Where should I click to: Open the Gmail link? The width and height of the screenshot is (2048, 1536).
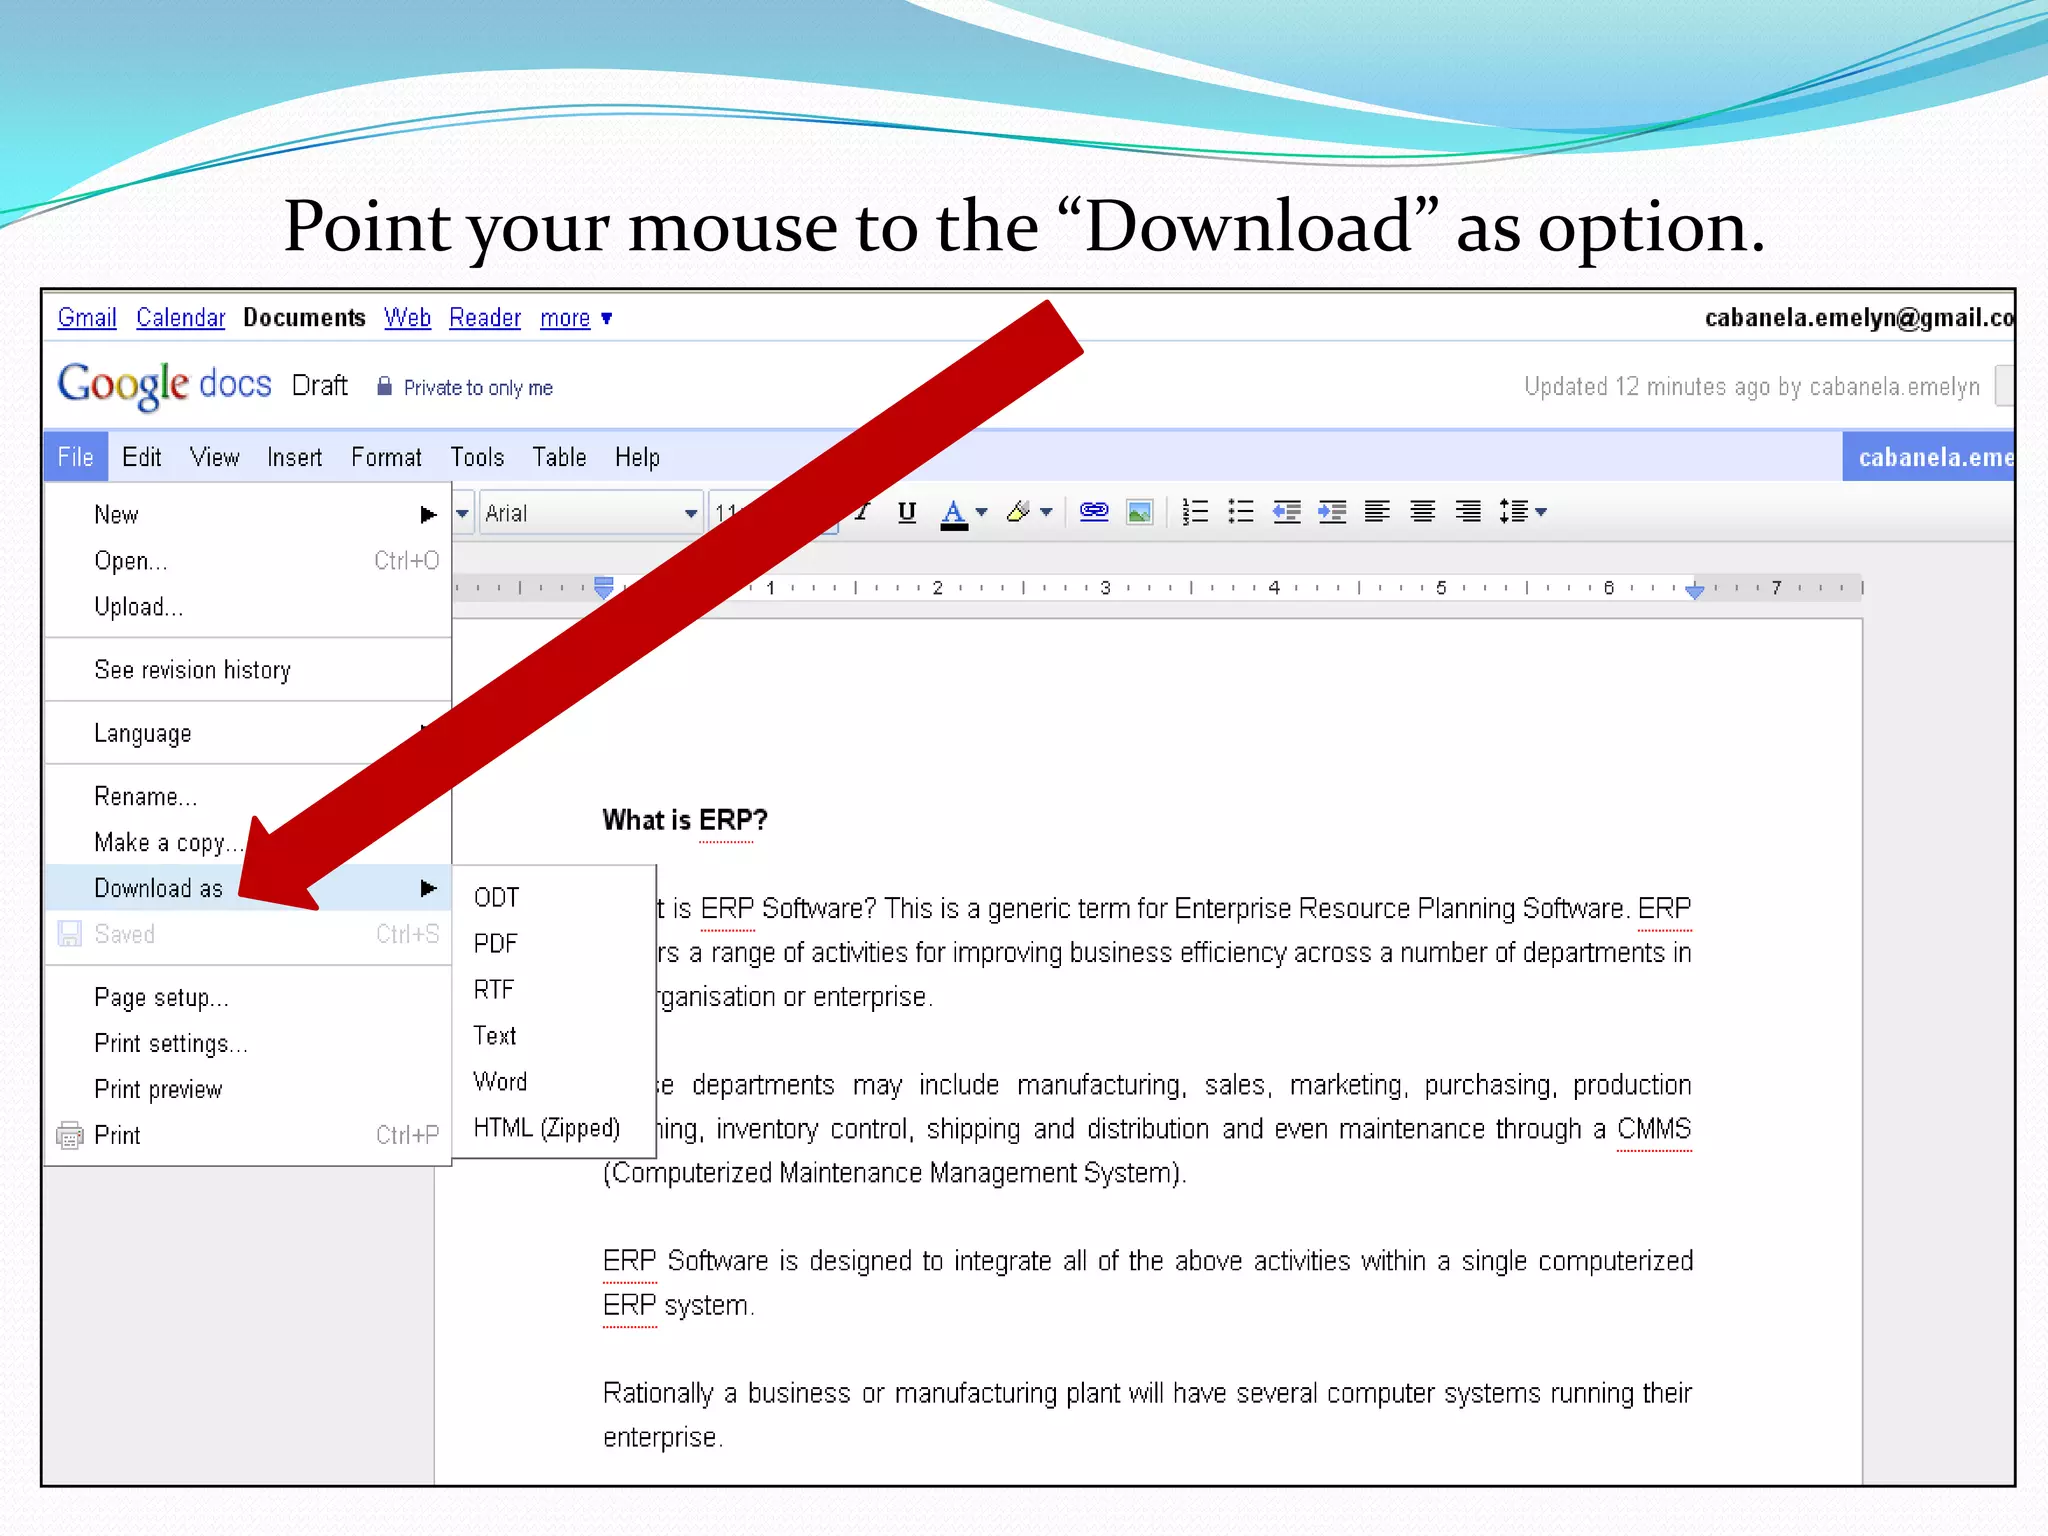[x=87, y=318]
